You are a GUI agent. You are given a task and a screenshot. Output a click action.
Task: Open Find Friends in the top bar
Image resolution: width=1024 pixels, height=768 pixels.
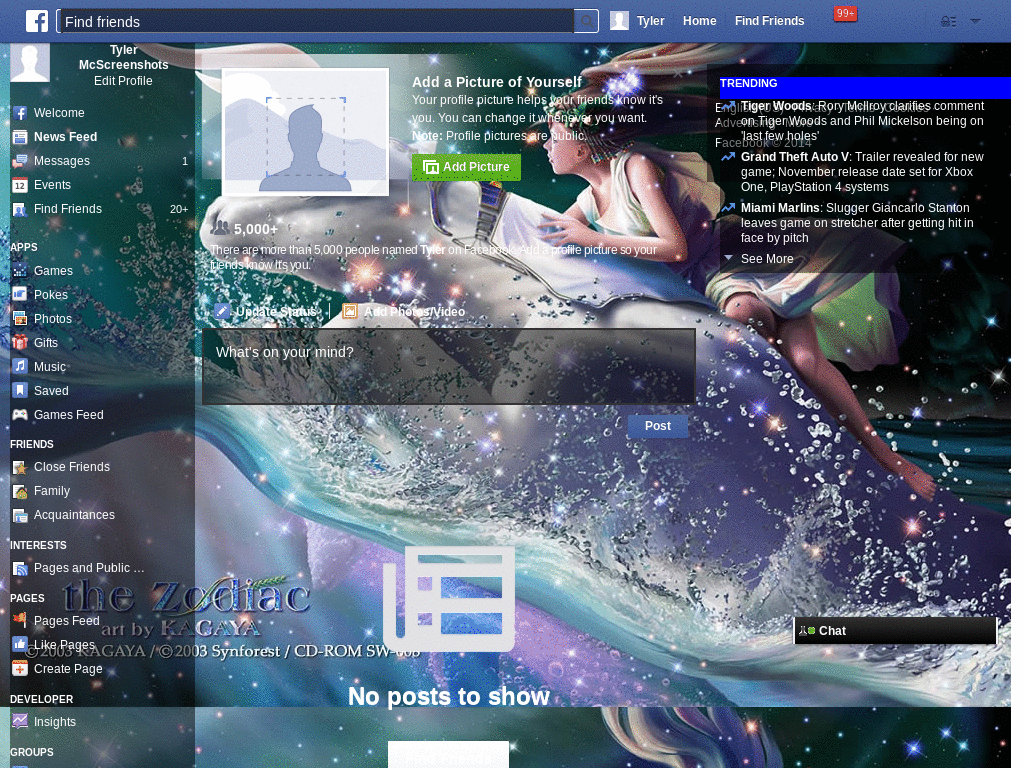tap(769, 21)
